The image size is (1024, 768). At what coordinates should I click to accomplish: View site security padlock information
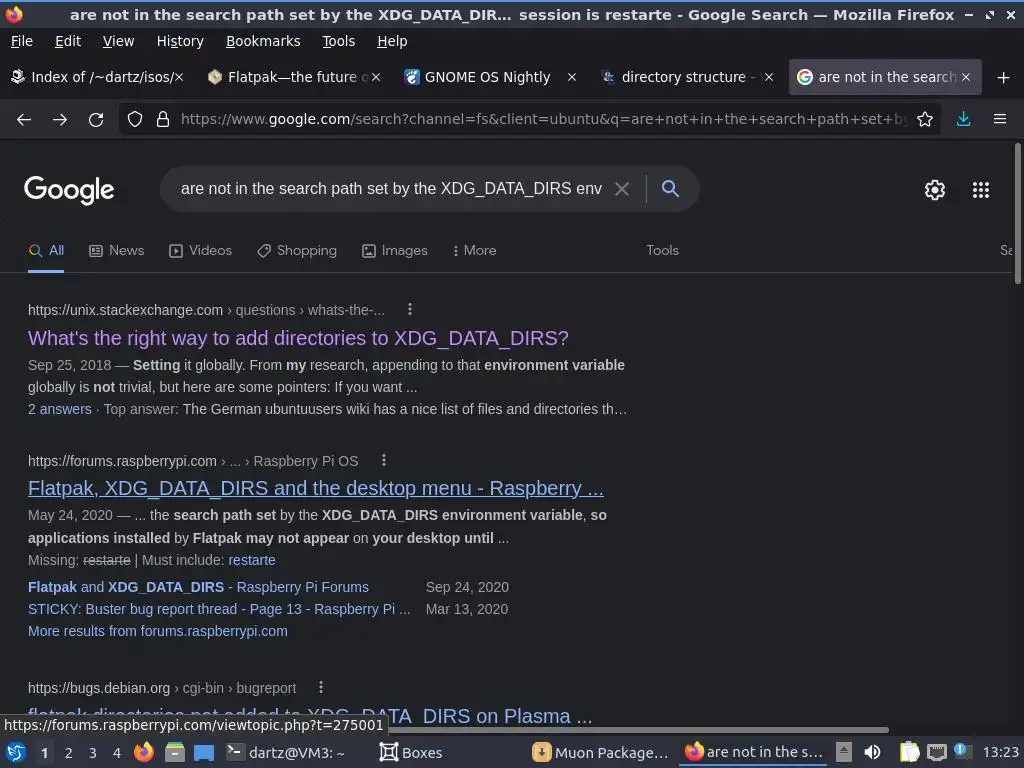(x=163, y=120)
